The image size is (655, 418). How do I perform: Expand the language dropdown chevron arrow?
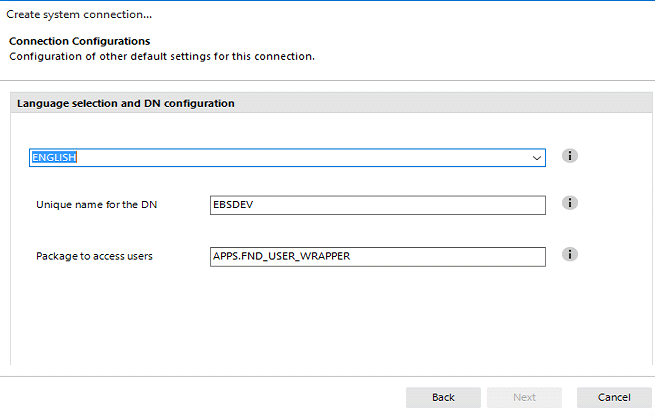[537, 158]
